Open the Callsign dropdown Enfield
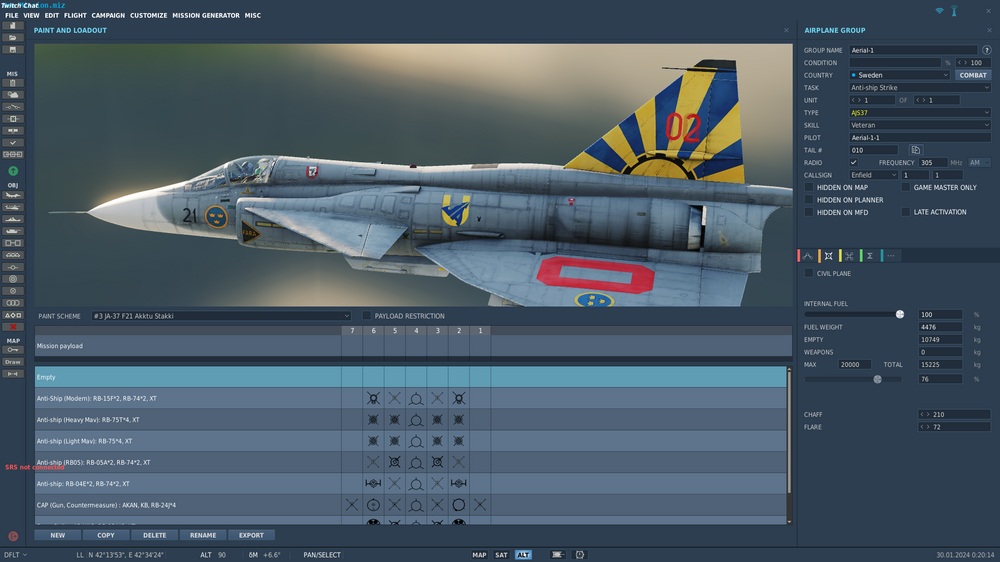Image resolution: width=1000 pixels, height=562 pixels. [873, 175]
